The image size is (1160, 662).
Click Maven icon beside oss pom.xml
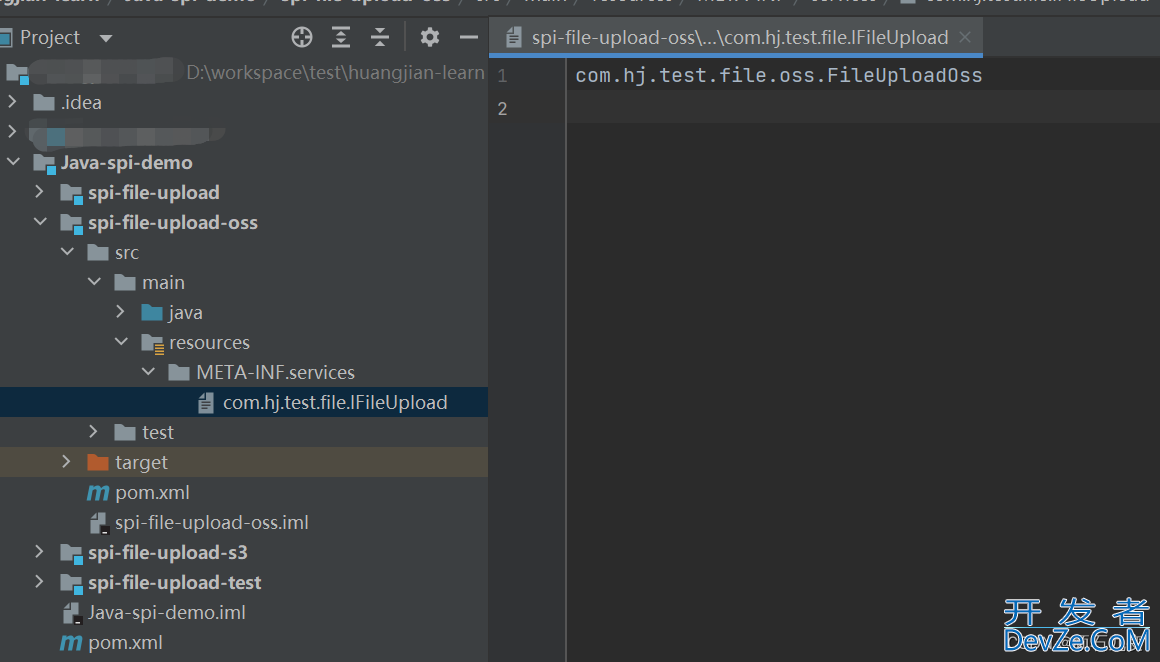click(98, 493)
